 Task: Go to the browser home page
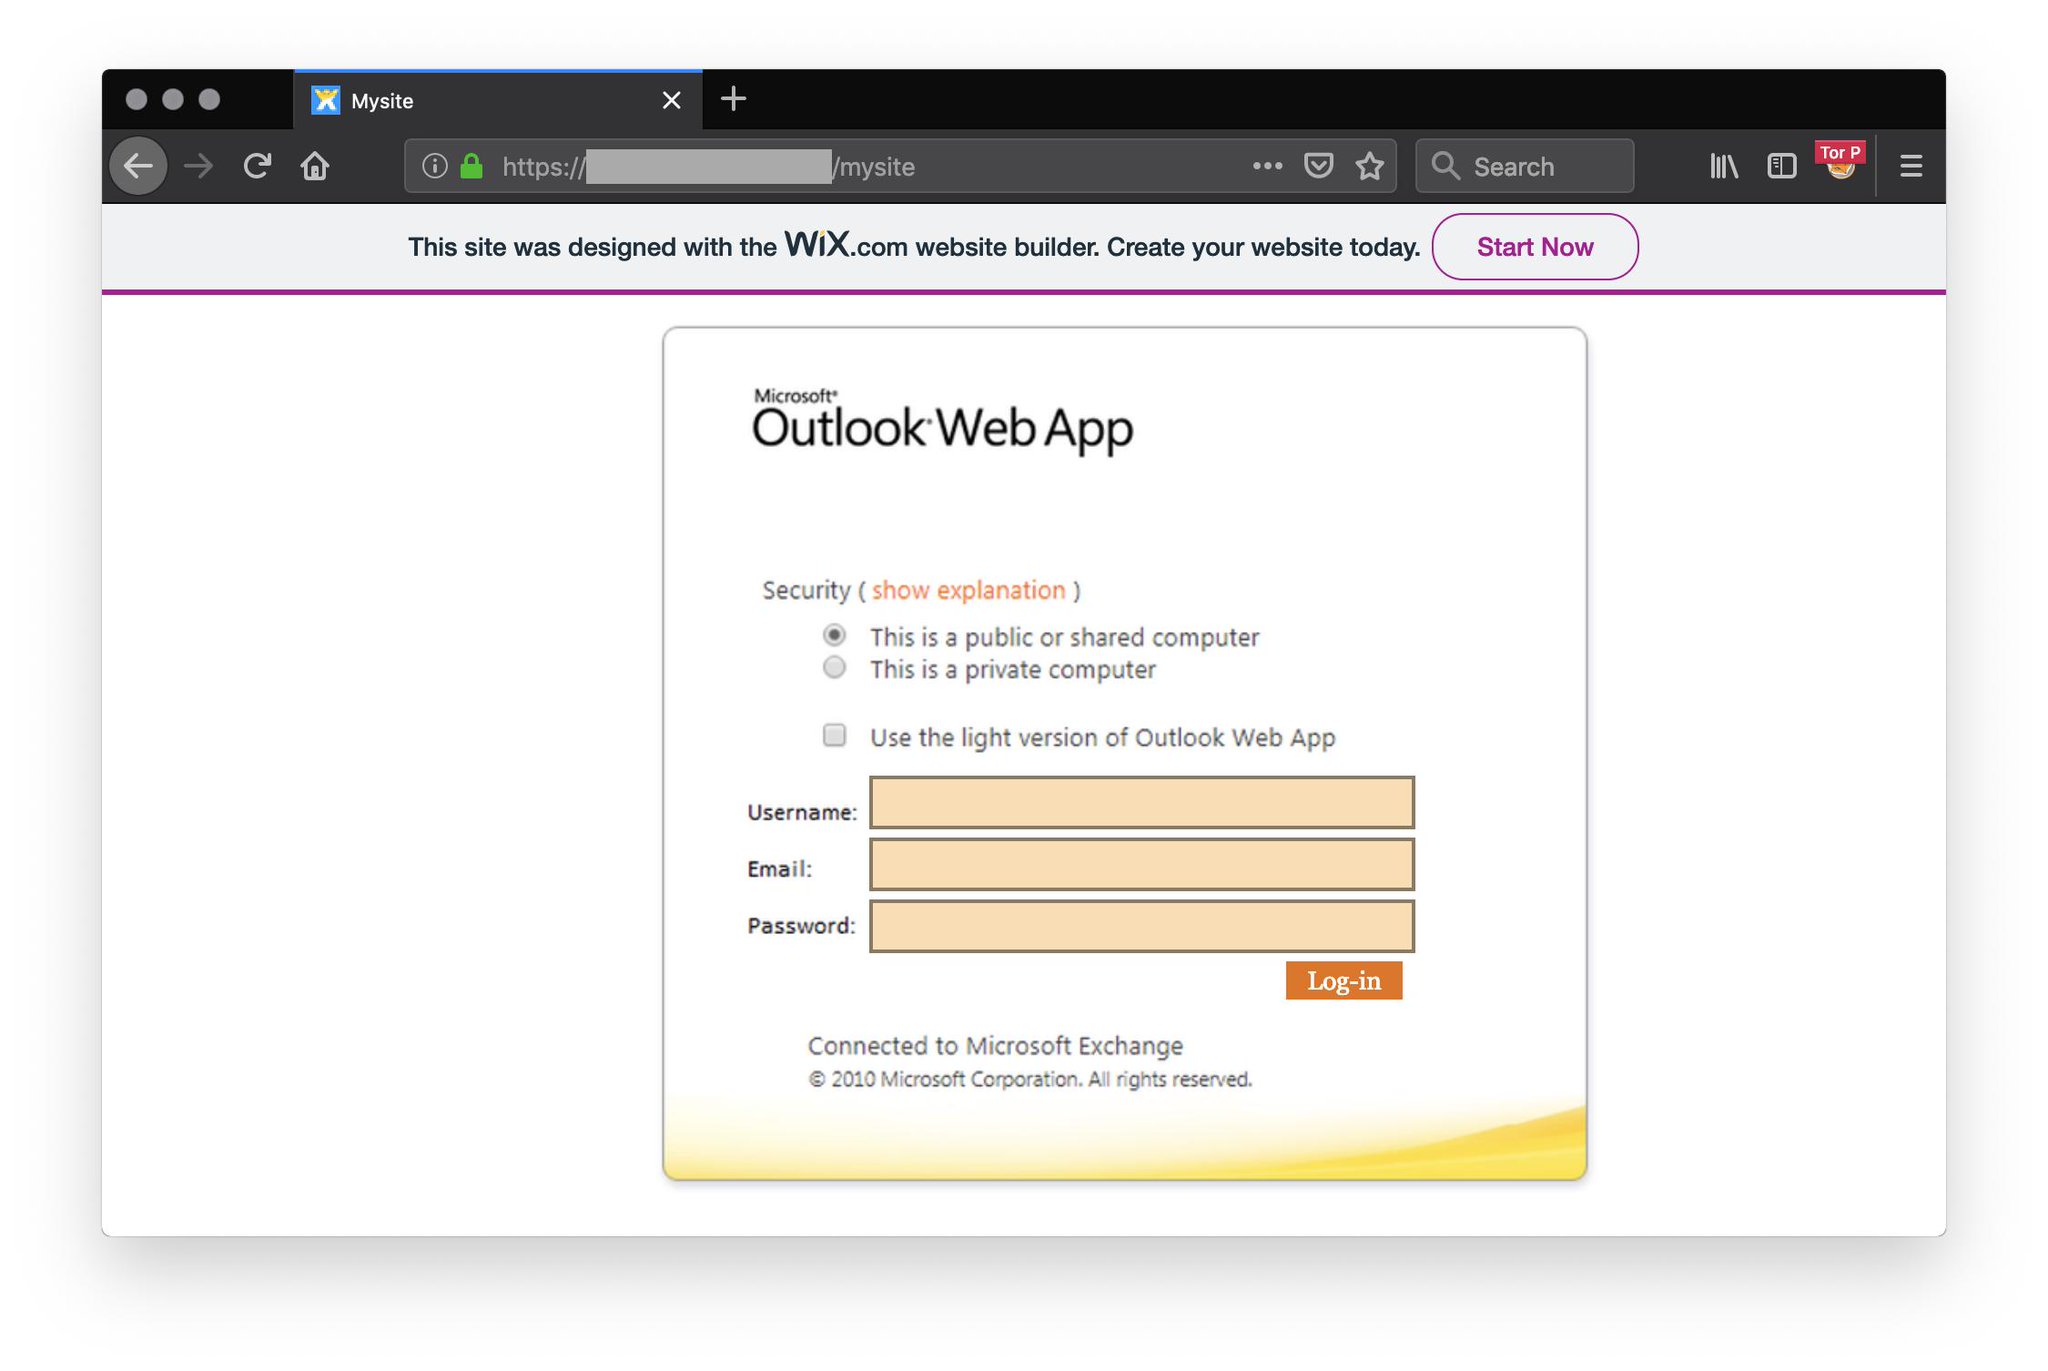(315, 166)
